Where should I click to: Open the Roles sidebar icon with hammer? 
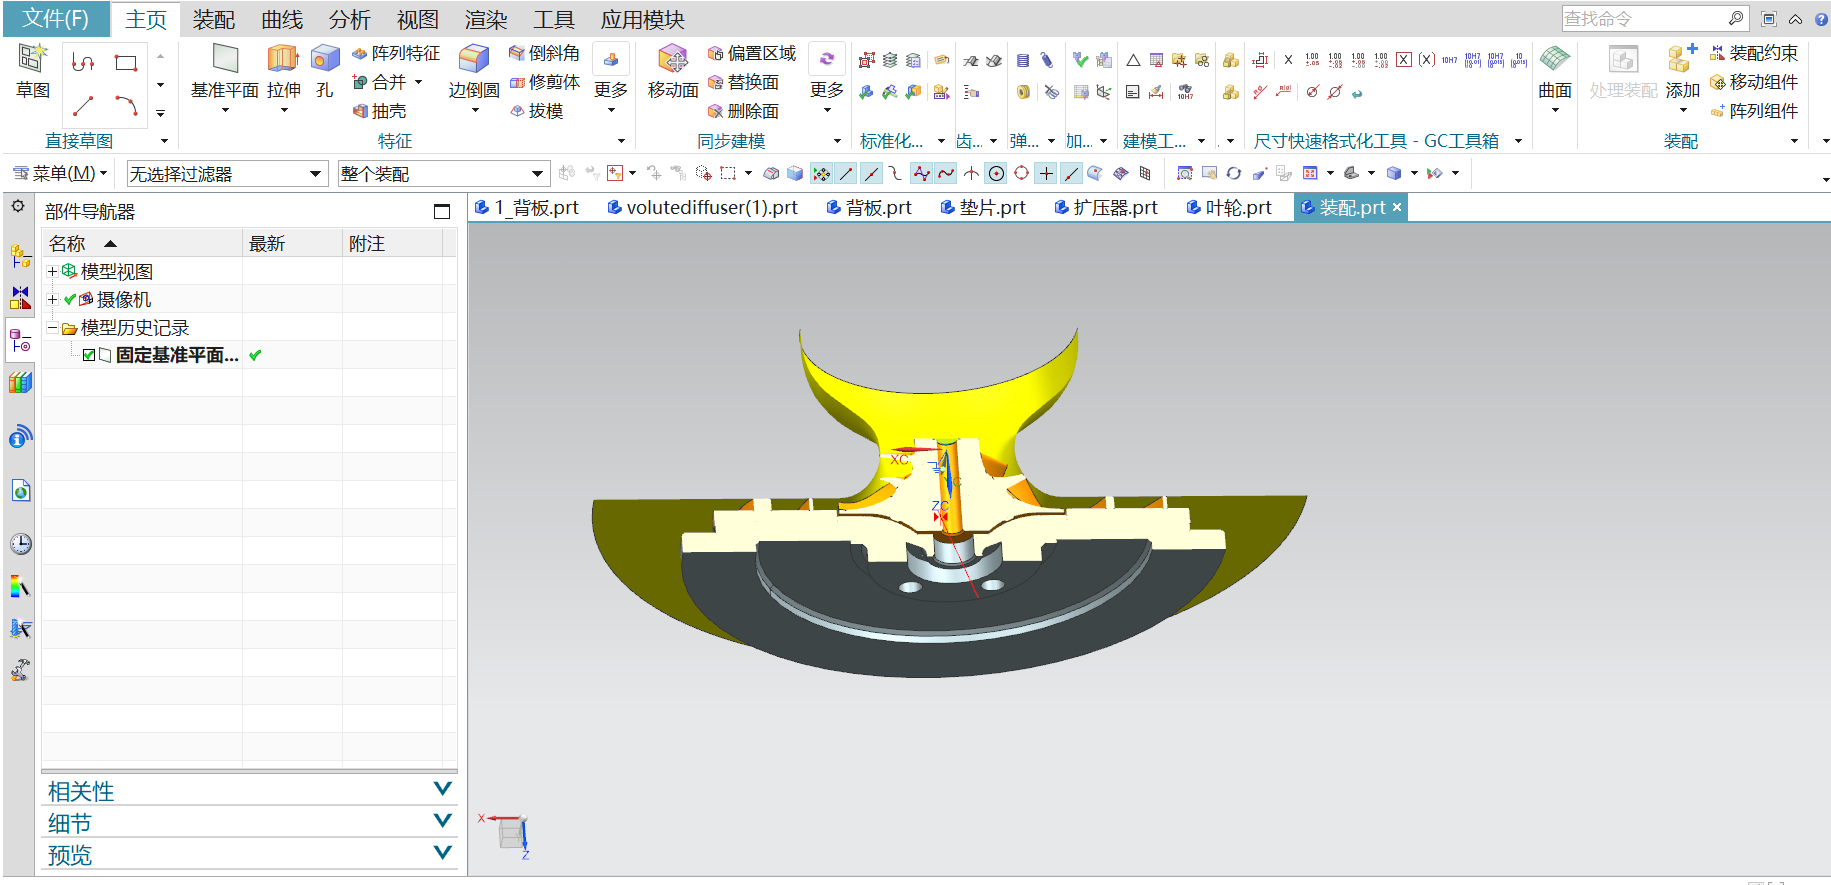(x=20, y=670)
